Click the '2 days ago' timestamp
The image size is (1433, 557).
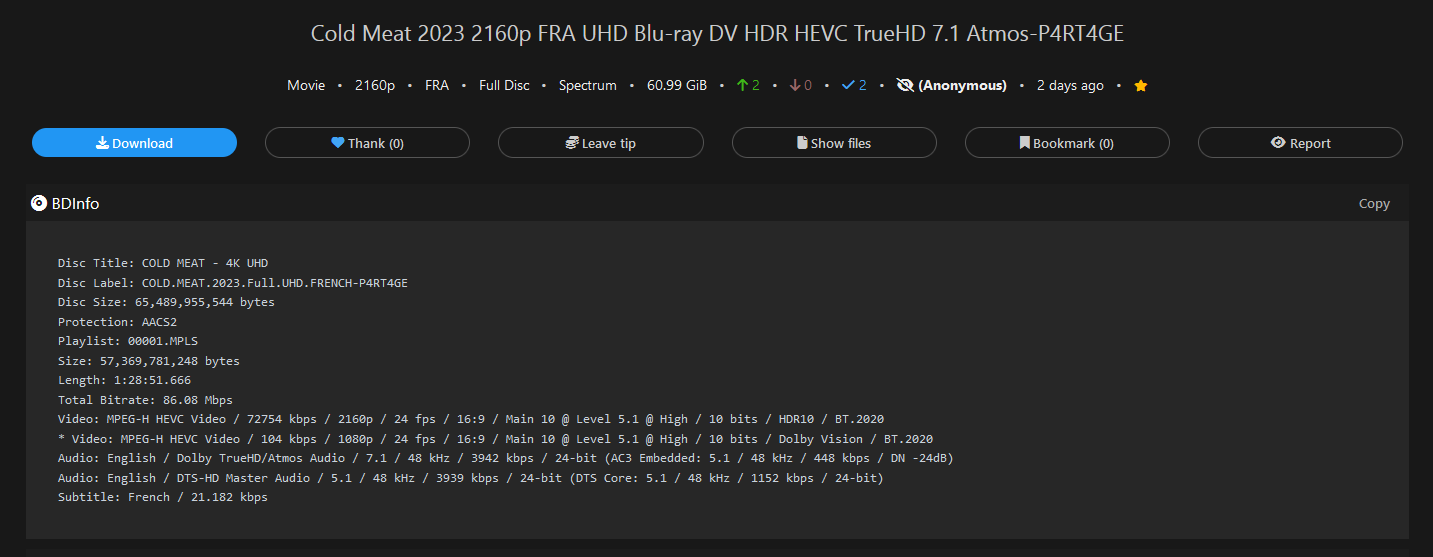tap(1070, 86)
